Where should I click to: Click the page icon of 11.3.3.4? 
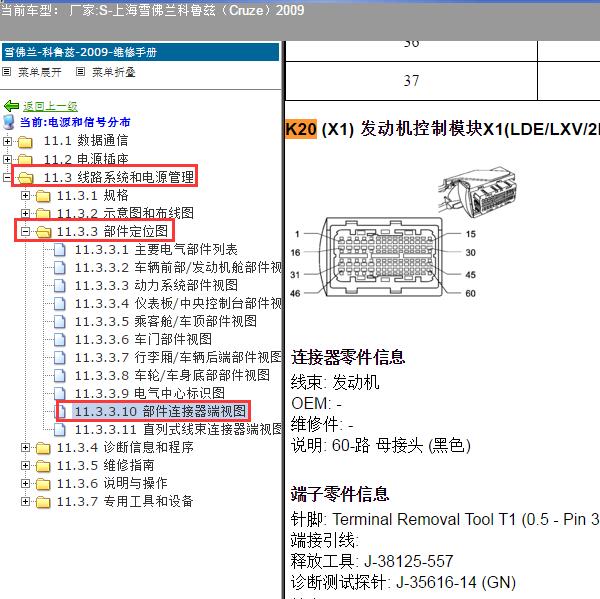[60, 304]
